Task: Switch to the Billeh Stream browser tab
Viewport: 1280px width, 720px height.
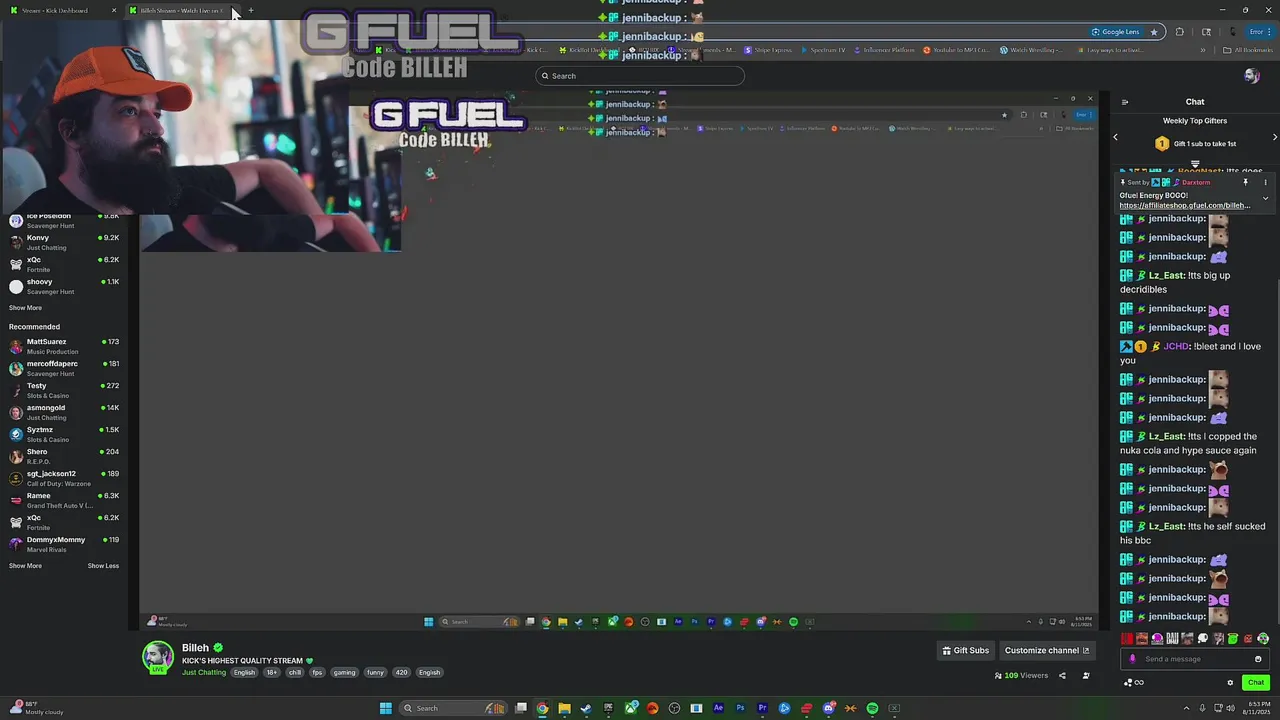Action: (x=182, y=10)
